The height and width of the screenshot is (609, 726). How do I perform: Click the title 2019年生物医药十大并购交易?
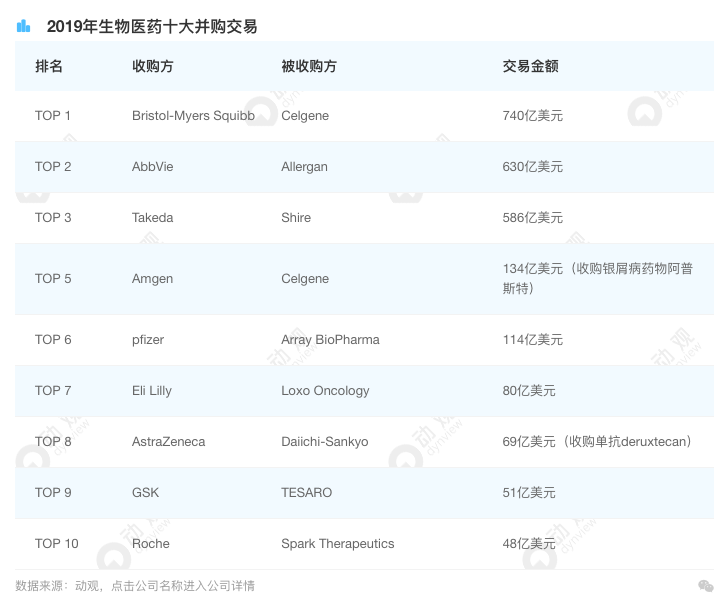click(152, 26)
